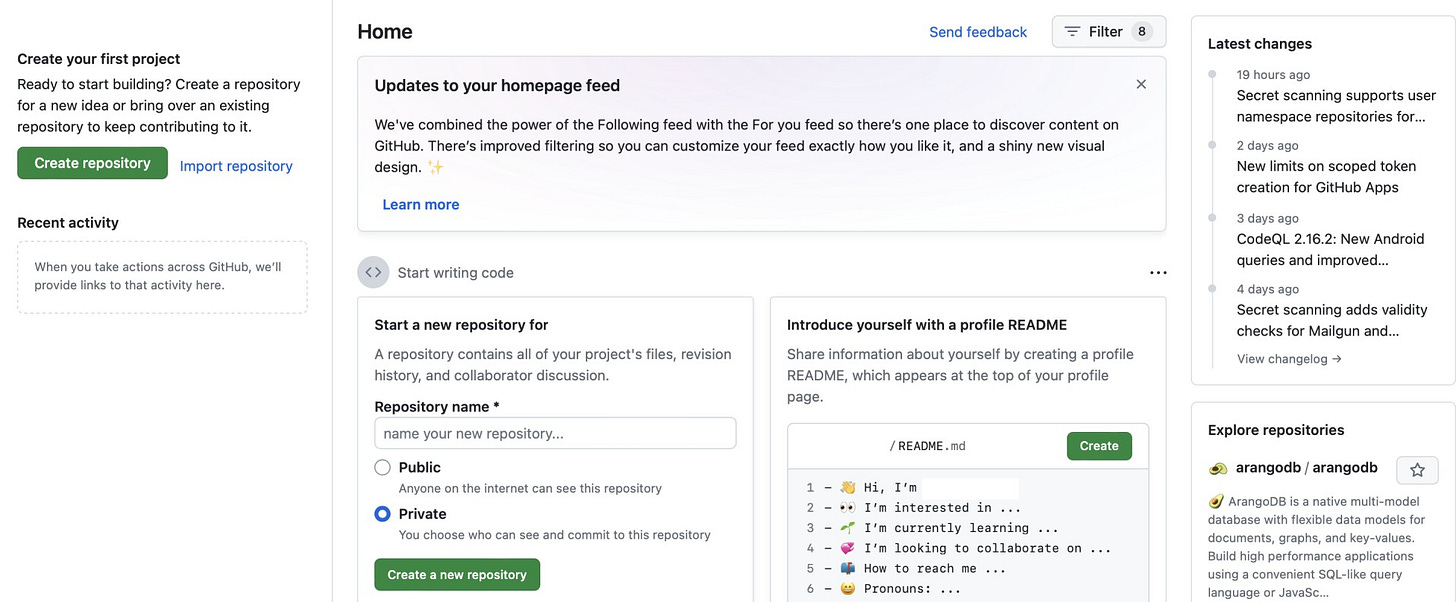This screenshot has width=1456, height=602.
Task: Click README line 2 'I'm interested in ...'
Action: click(x=943, y=507)
